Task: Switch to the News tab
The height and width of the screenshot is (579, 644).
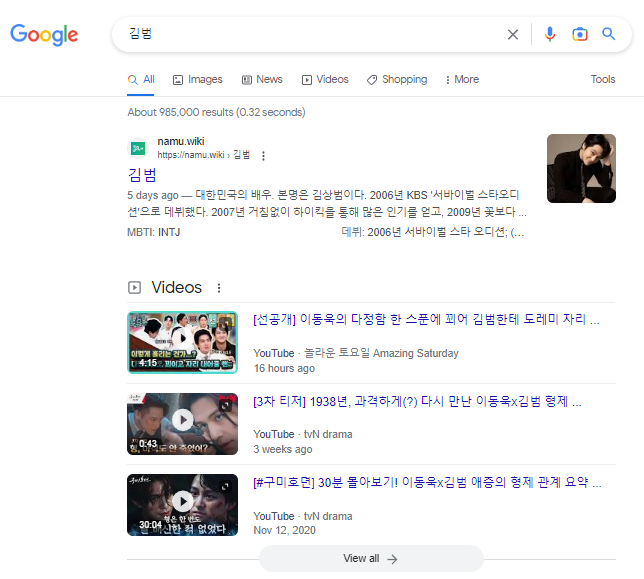Action: coord(262,79)
